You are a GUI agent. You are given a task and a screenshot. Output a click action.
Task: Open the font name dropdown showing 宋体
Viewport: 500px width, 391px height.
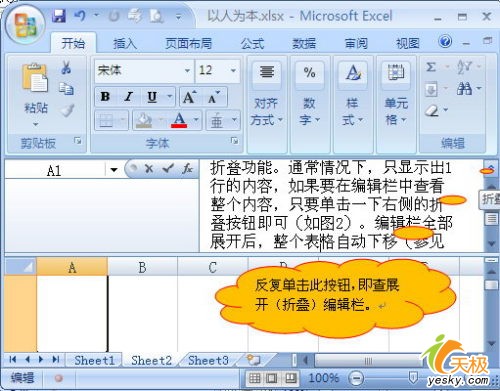187,71
